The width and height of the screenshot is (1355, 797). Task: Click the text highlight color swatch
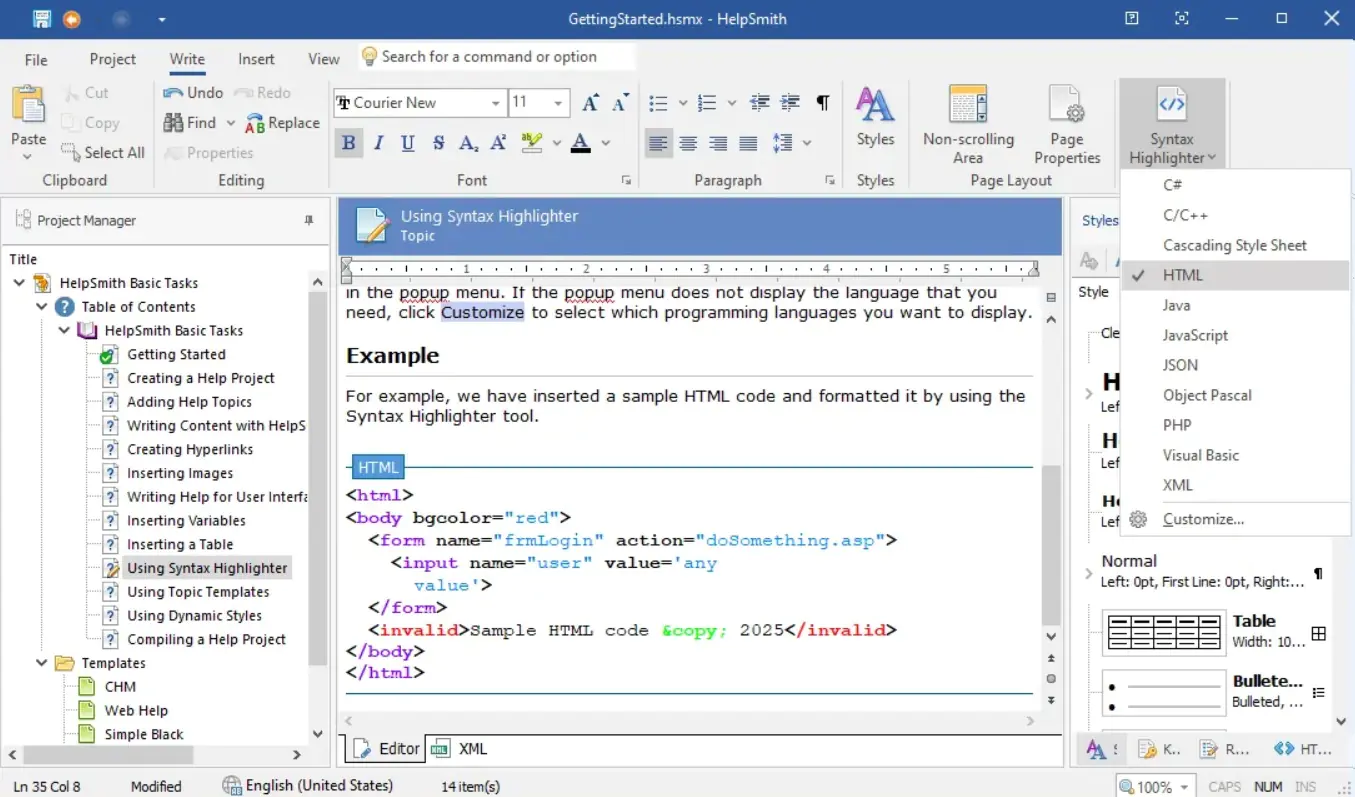click(x=532, y=143)
